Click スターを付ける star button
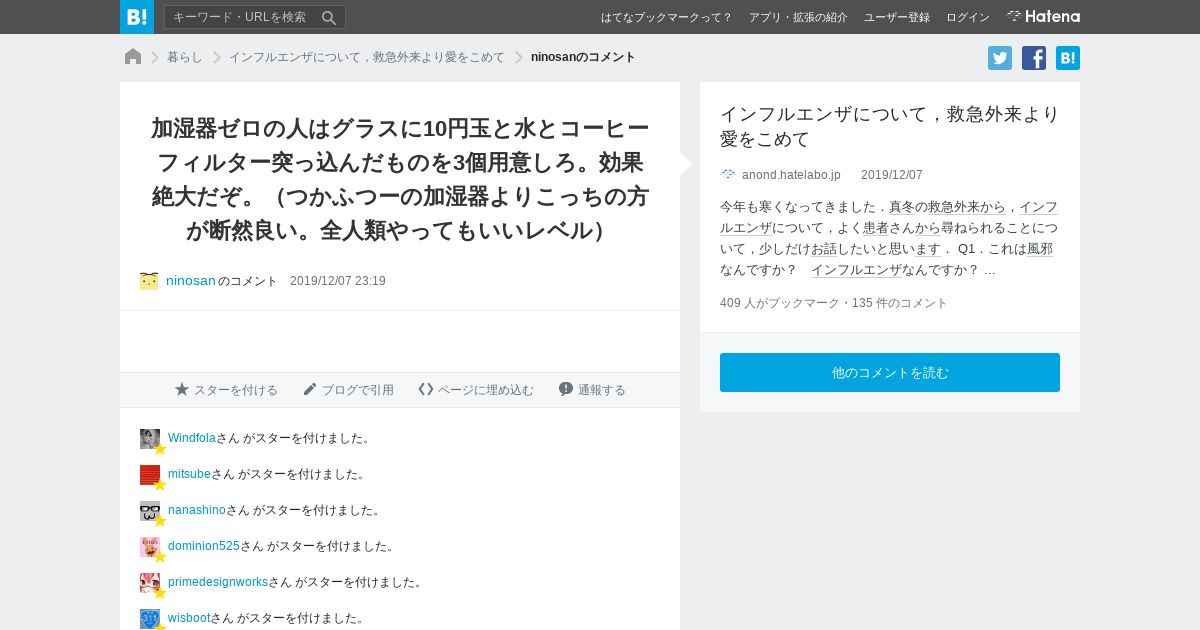Image resolution: width=1200 pixels, height=630 pixels. click(226, 390)
